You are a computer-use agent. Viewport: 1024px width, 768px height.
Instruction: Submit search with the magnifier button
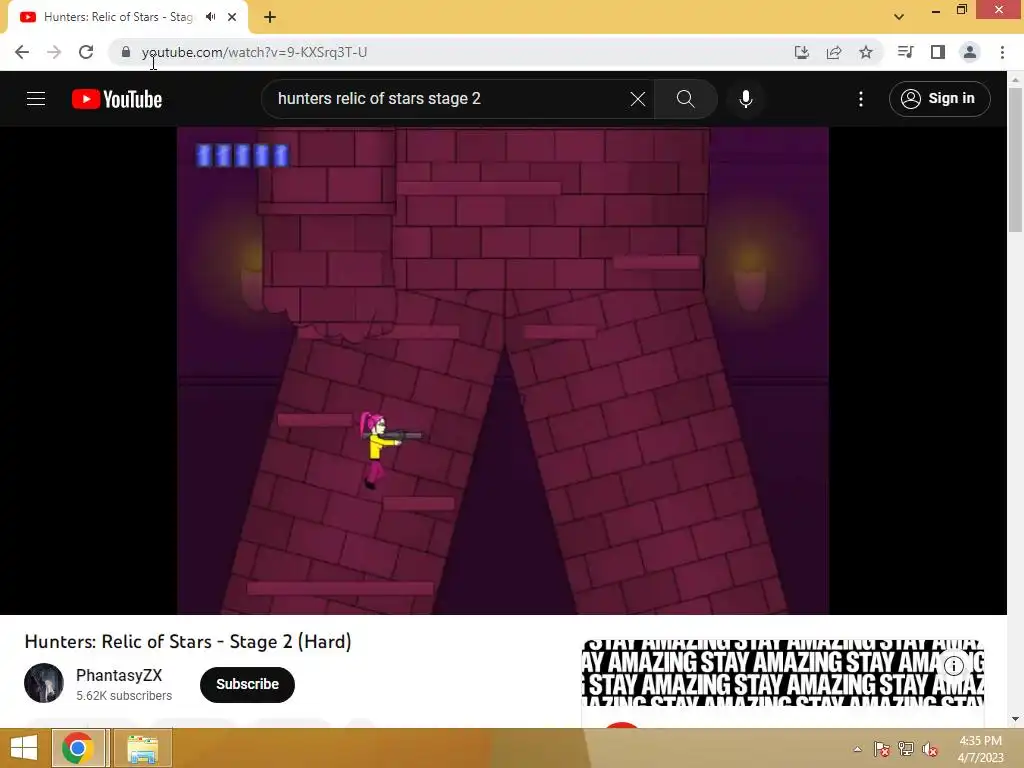(x=686, y=99)
